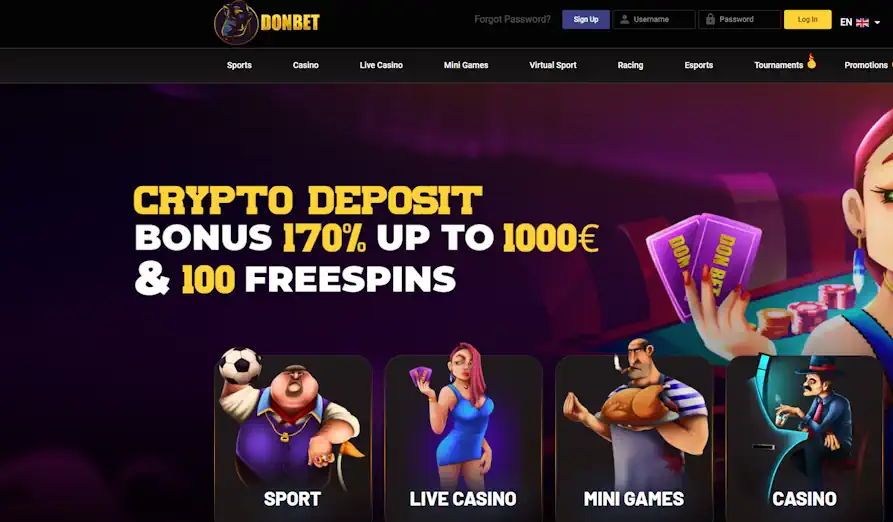
Task: Click the DonBet logo
Action: [267, 23]
